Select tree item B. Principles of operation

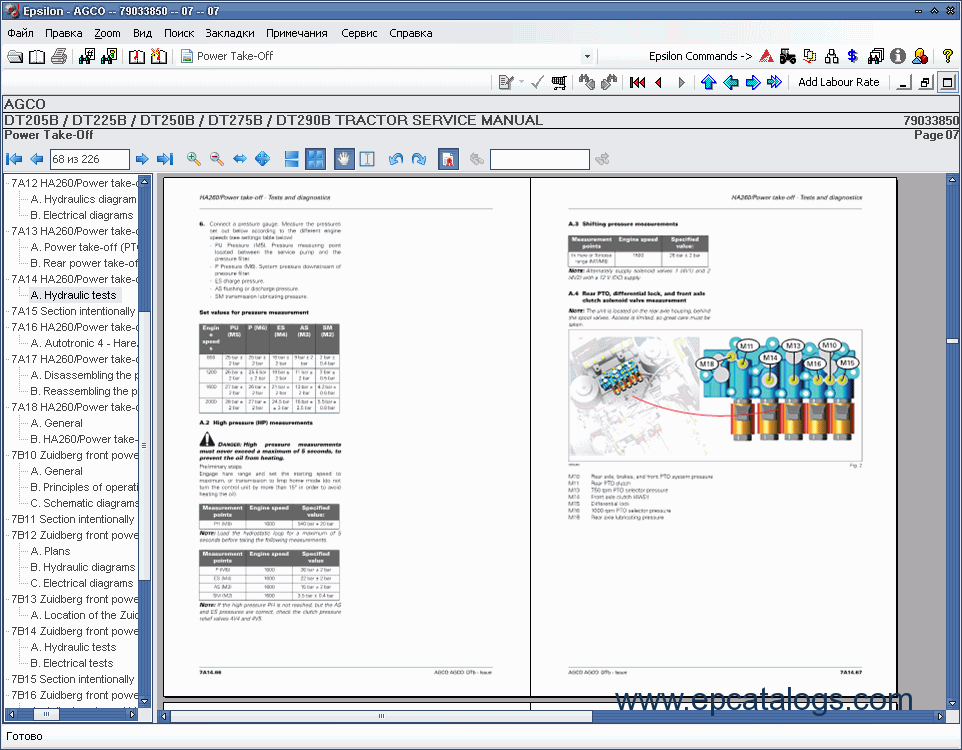point(83,487)
